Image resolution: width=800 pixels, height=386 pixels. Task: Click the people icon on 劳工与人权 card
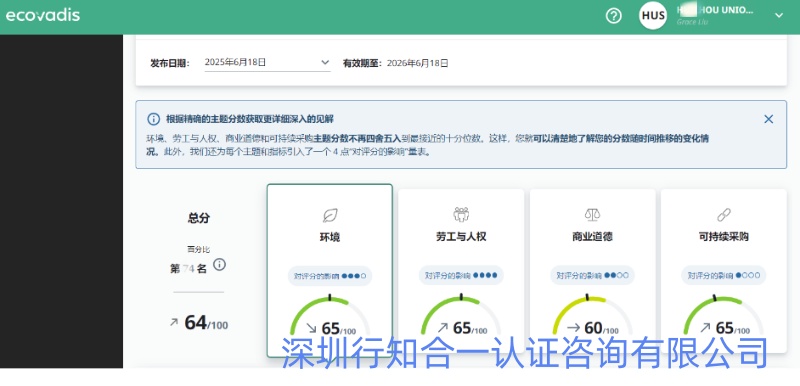click(461, 214)
